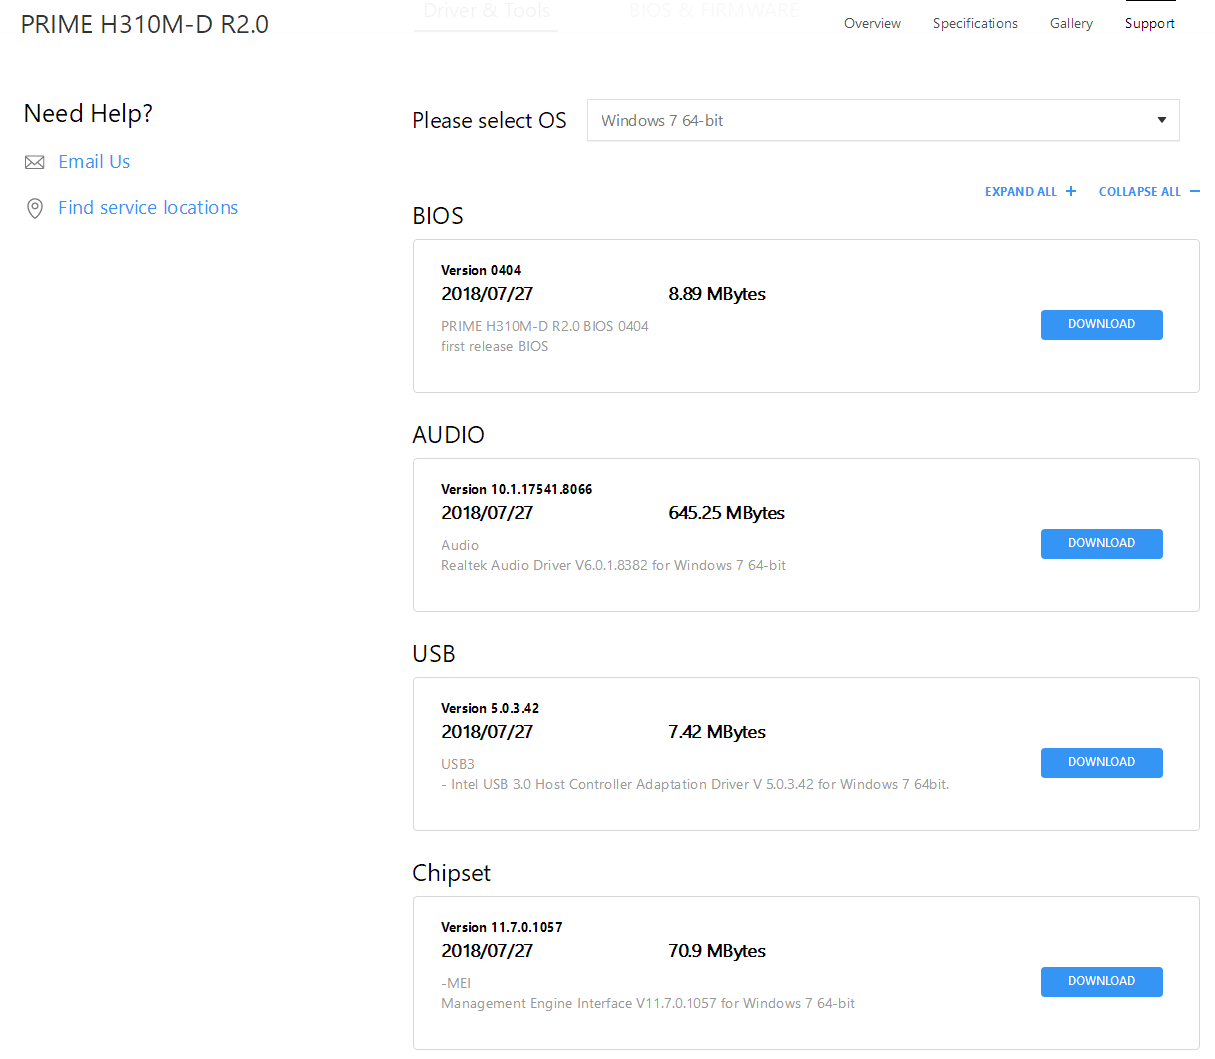Image resolution: width=1215 pixels, height=1059 pixels.
Task: Open the Email Us link
Action: click(94, 162)
